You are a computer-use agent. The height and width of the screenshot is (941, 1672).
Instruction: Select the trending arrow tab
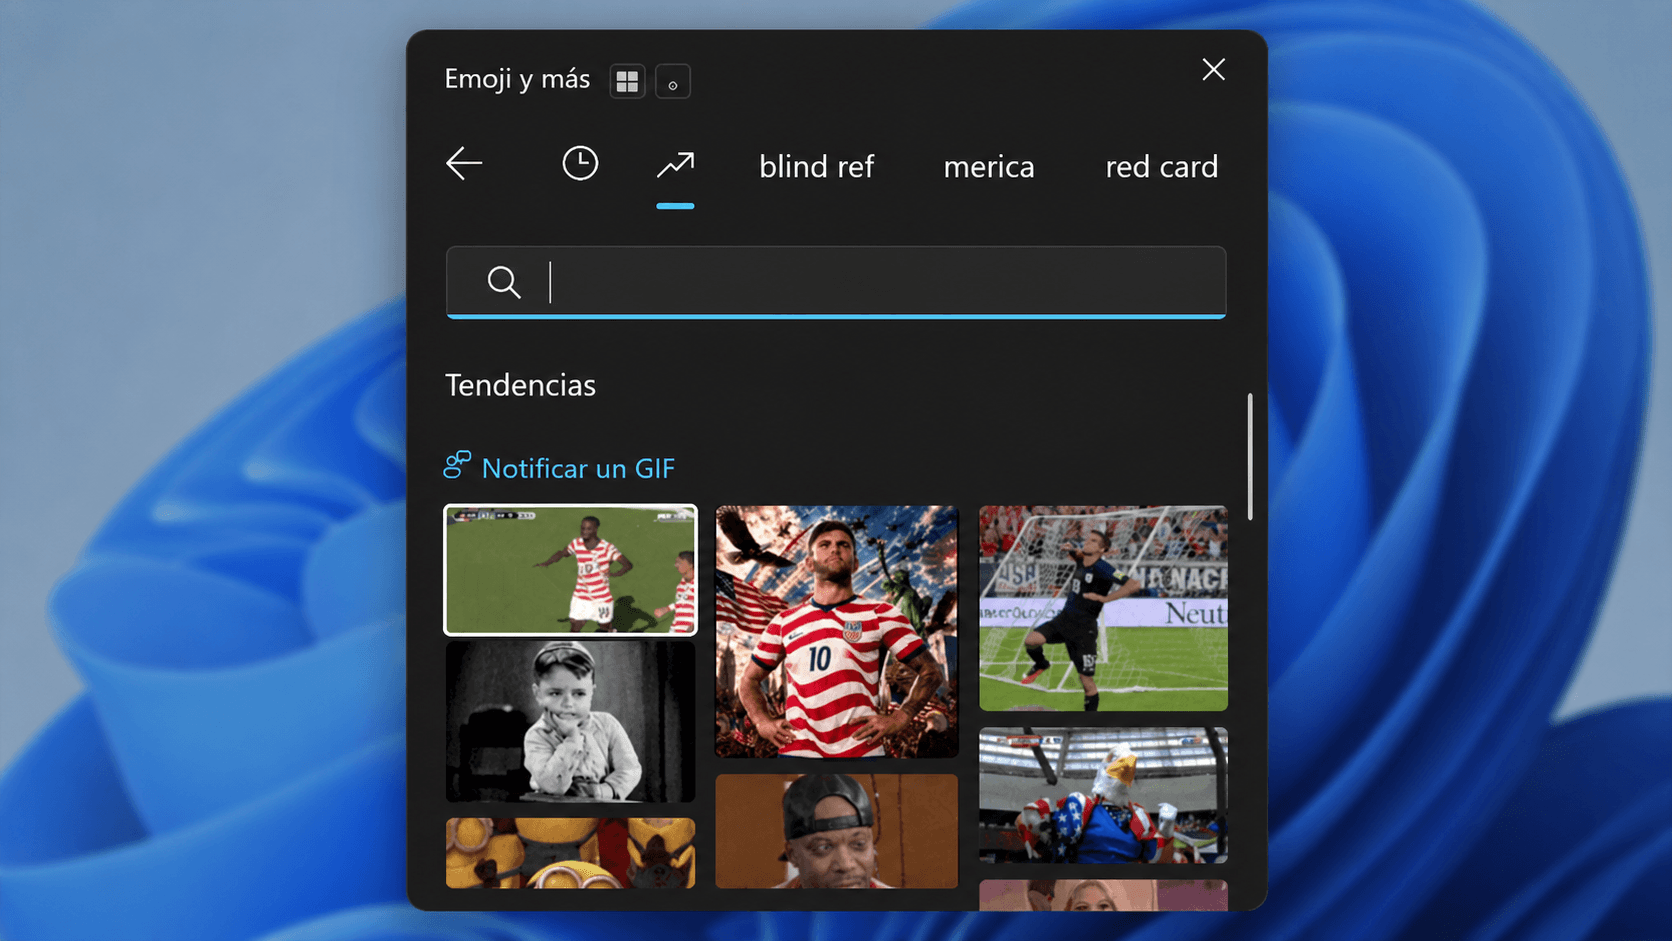tap(675, 165)
